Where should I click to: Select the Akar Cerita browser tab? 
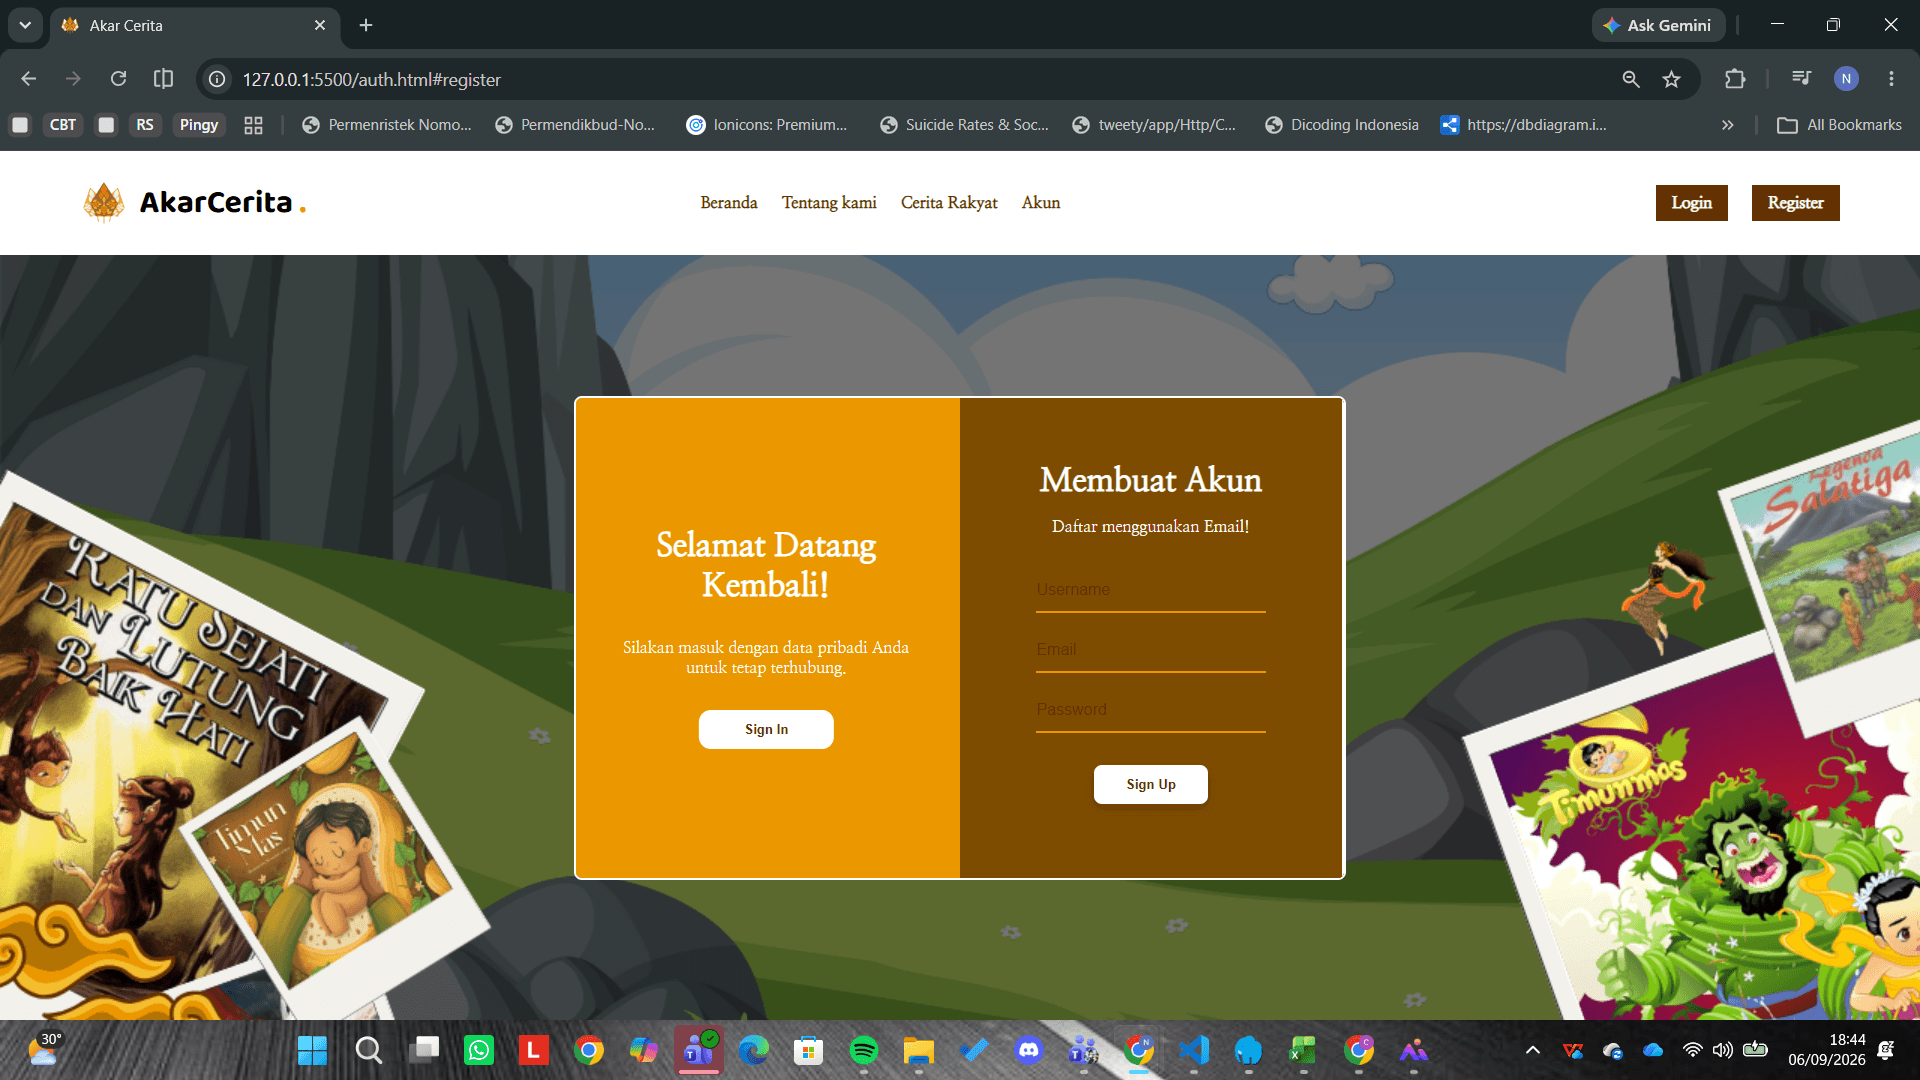point(195,25)
